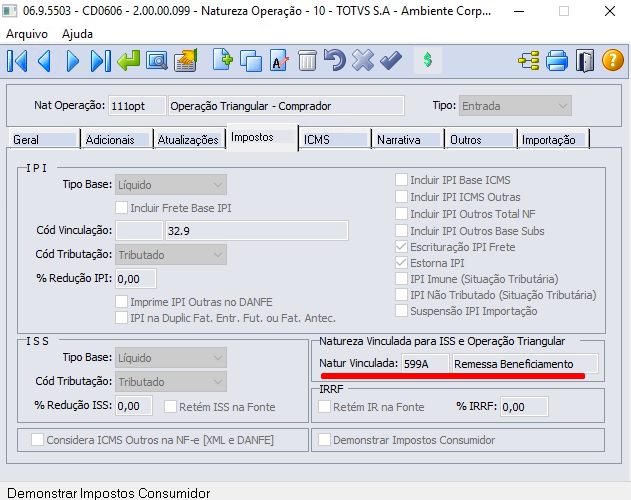Open the orange help question mark icon

click(x=613, y=60)
